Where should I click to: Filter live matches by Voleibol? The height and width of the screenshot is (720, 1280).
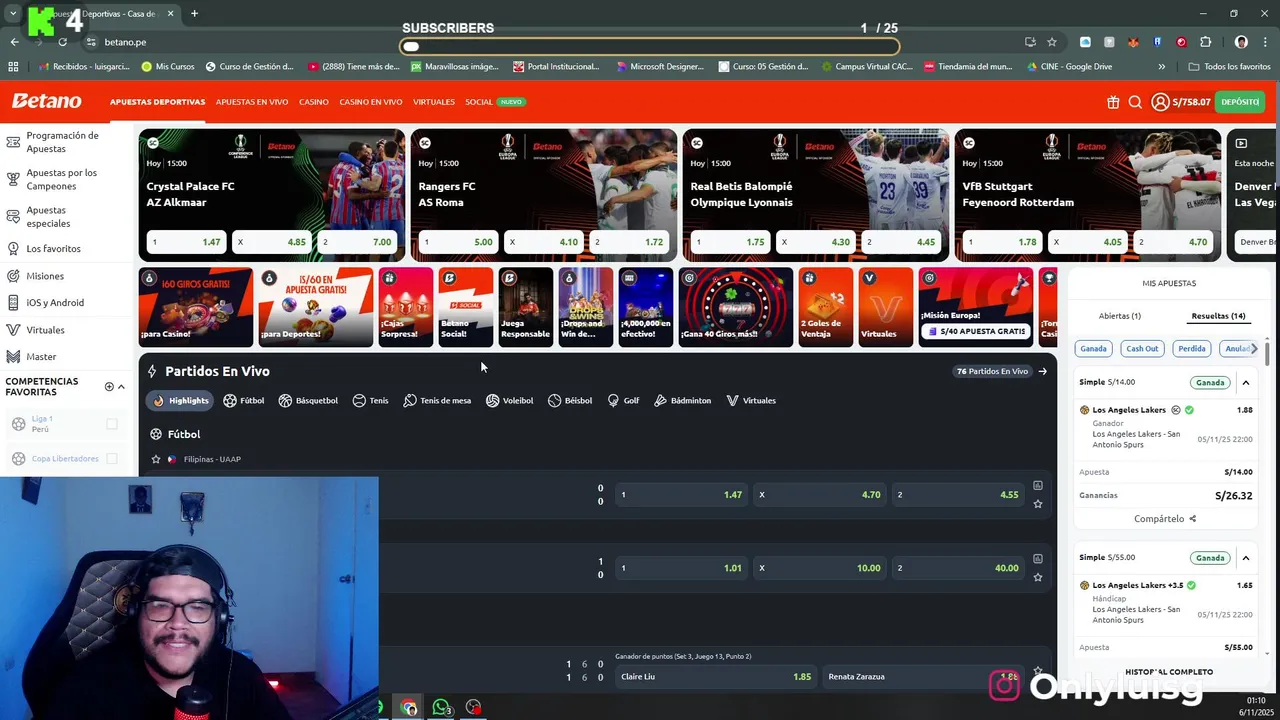(510, 401)
